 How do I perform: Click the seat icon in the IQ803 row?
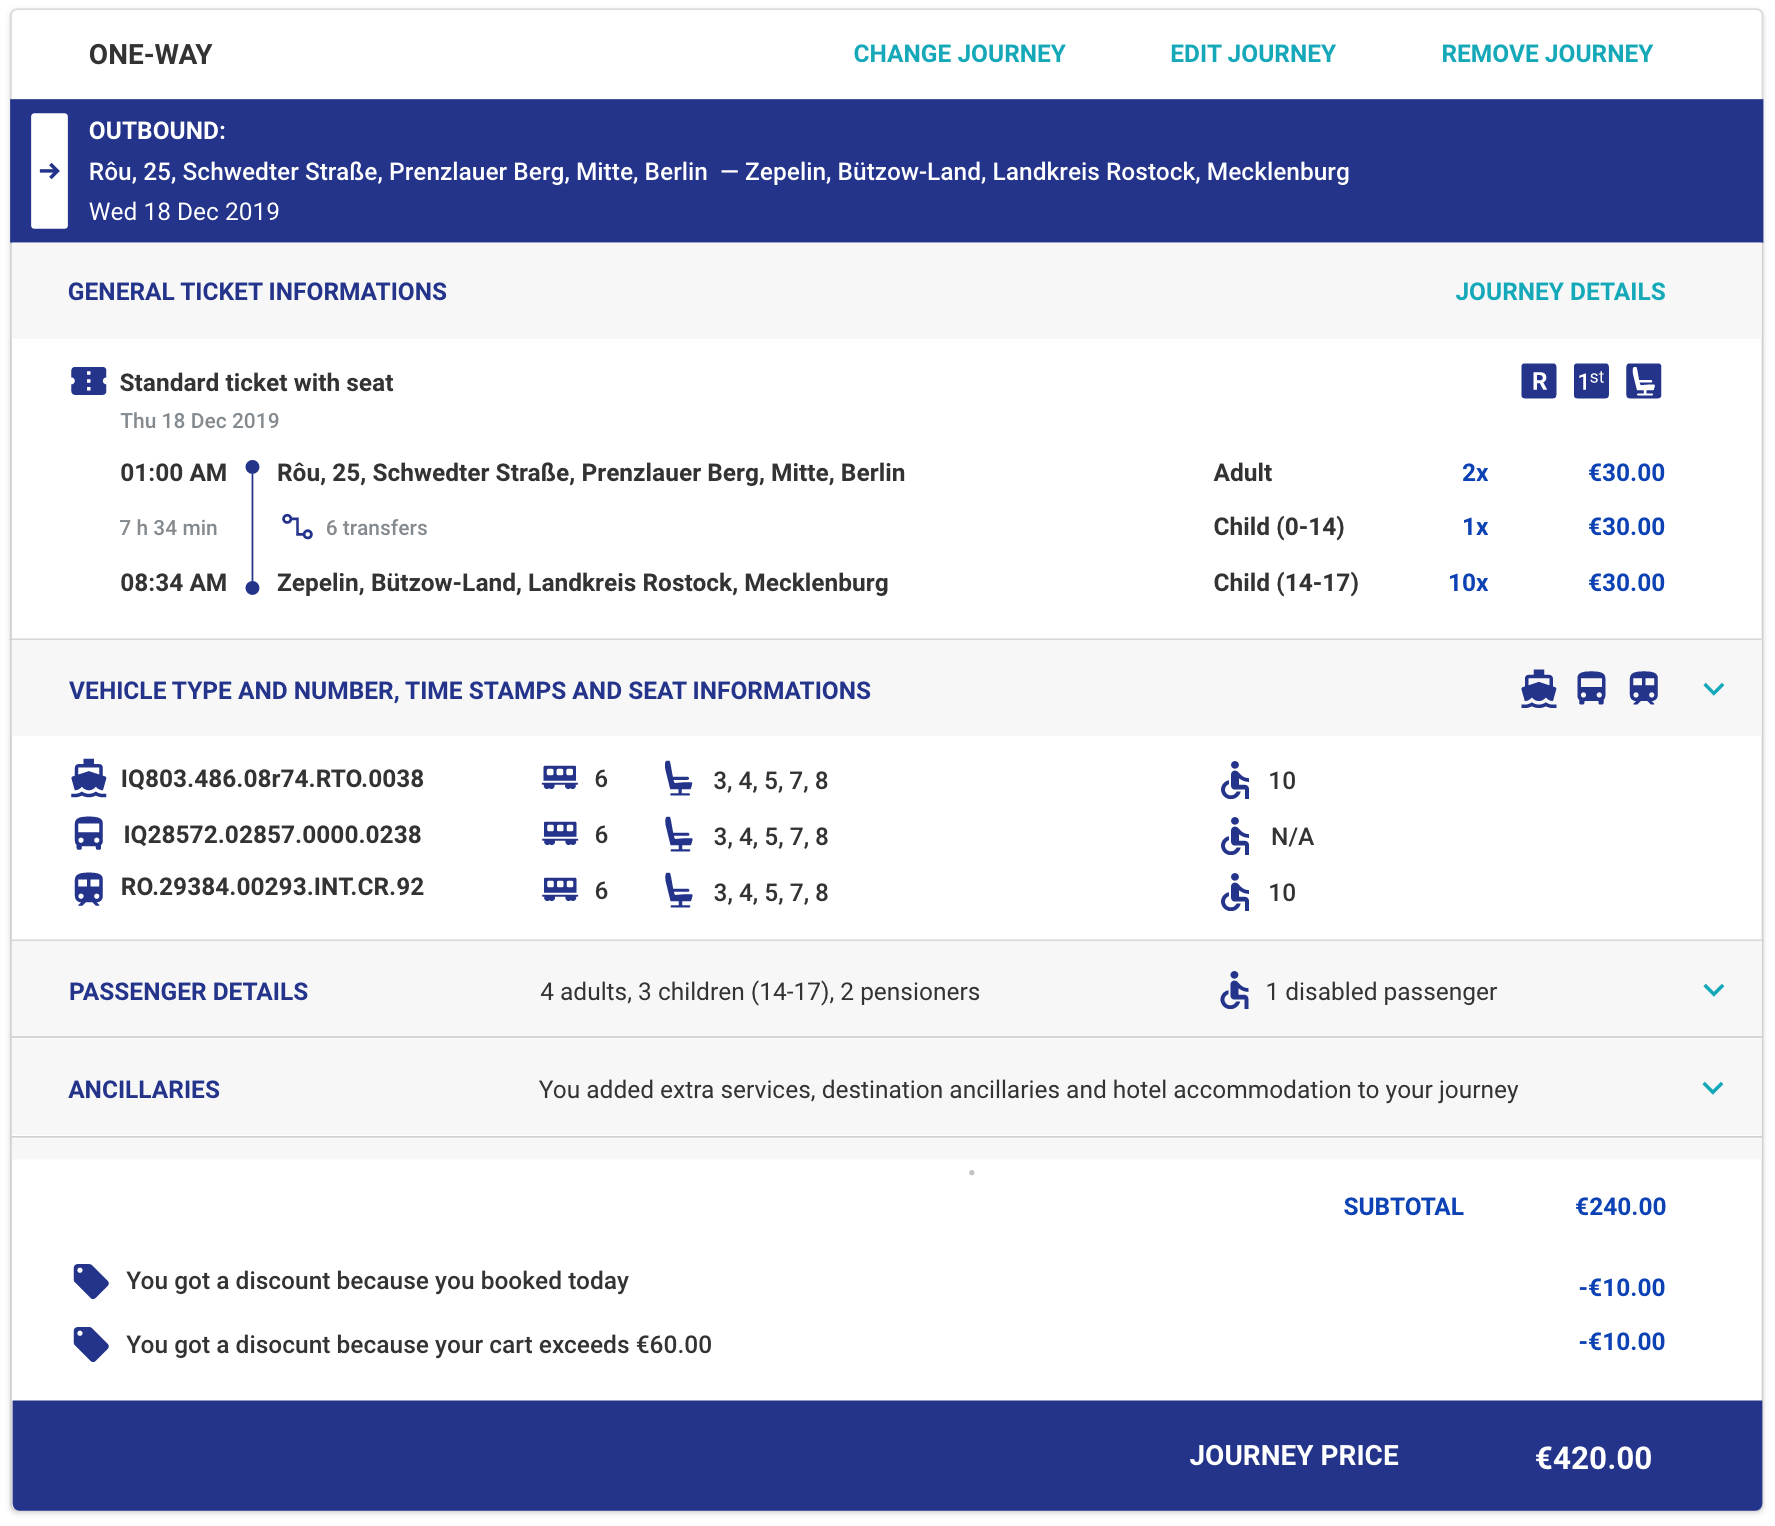679,779
